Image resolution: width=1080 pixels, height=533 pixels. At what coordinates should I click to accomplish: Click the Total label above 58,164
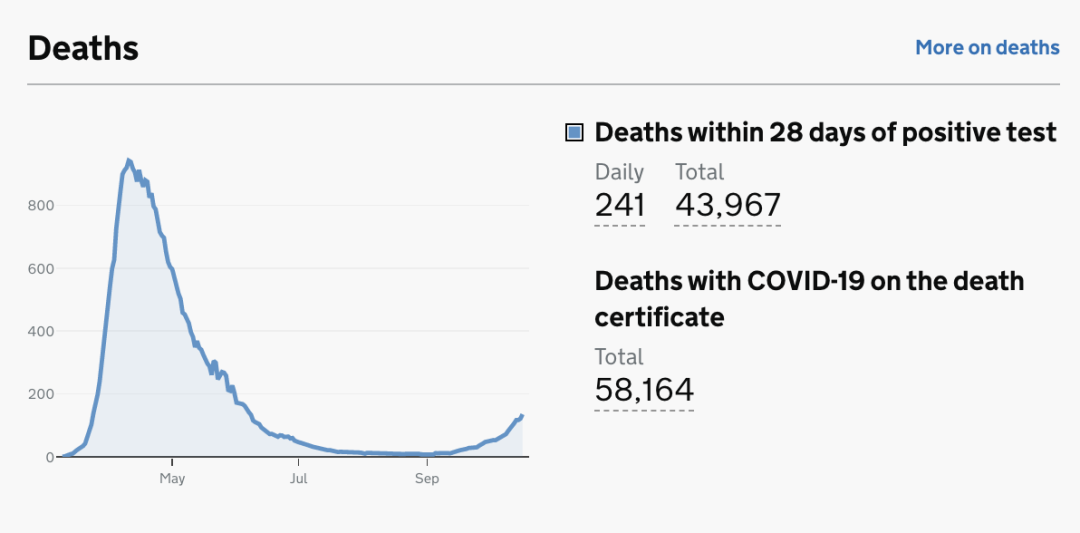click(x=619, y=357)
